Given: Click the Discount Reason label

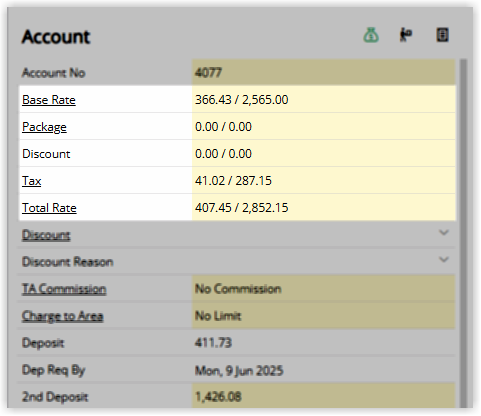Looking at the screenshot, I should (68, 262).
